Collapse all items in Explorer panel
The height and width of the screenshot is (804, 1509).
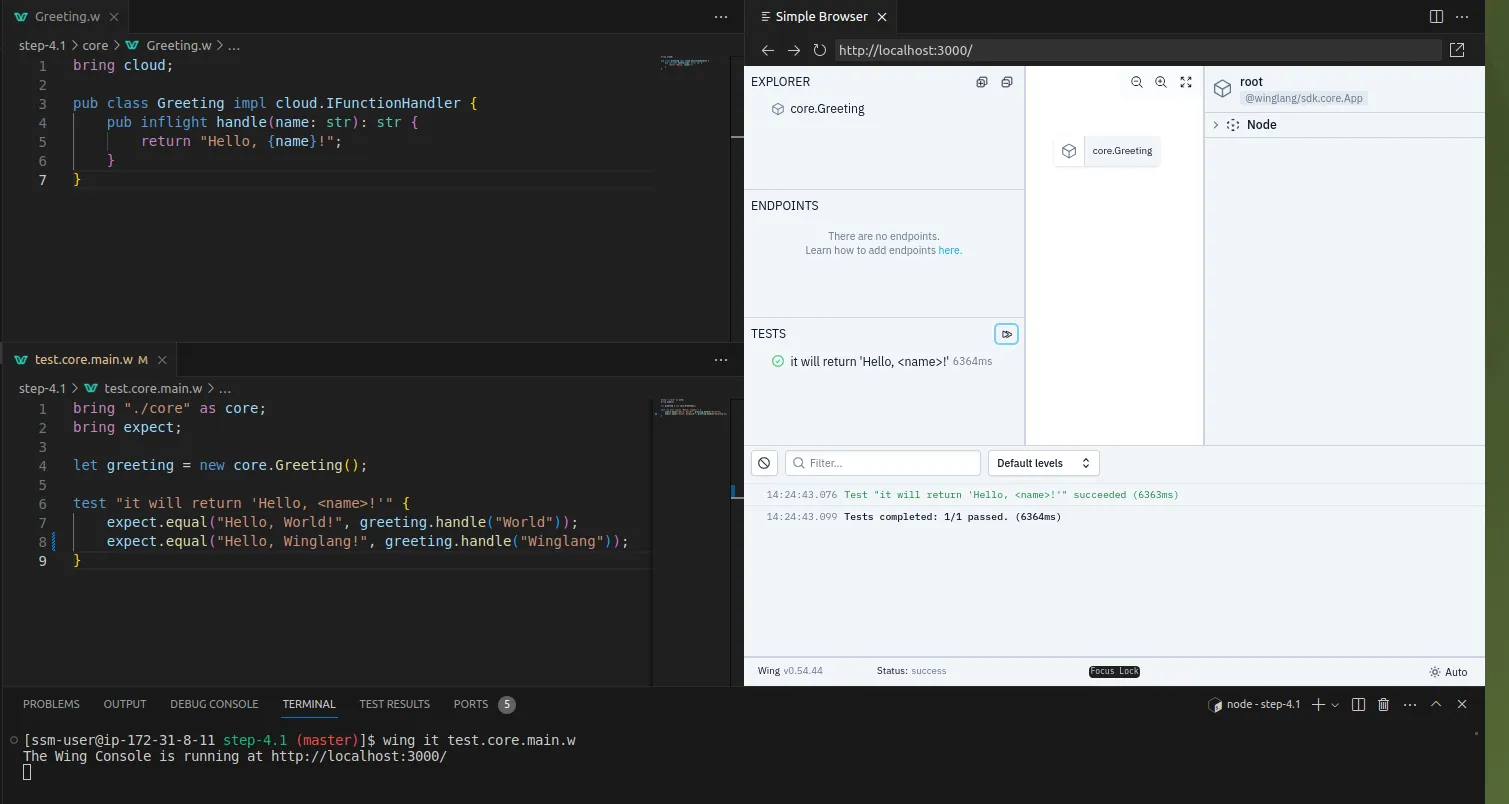tap(1006, 82)
